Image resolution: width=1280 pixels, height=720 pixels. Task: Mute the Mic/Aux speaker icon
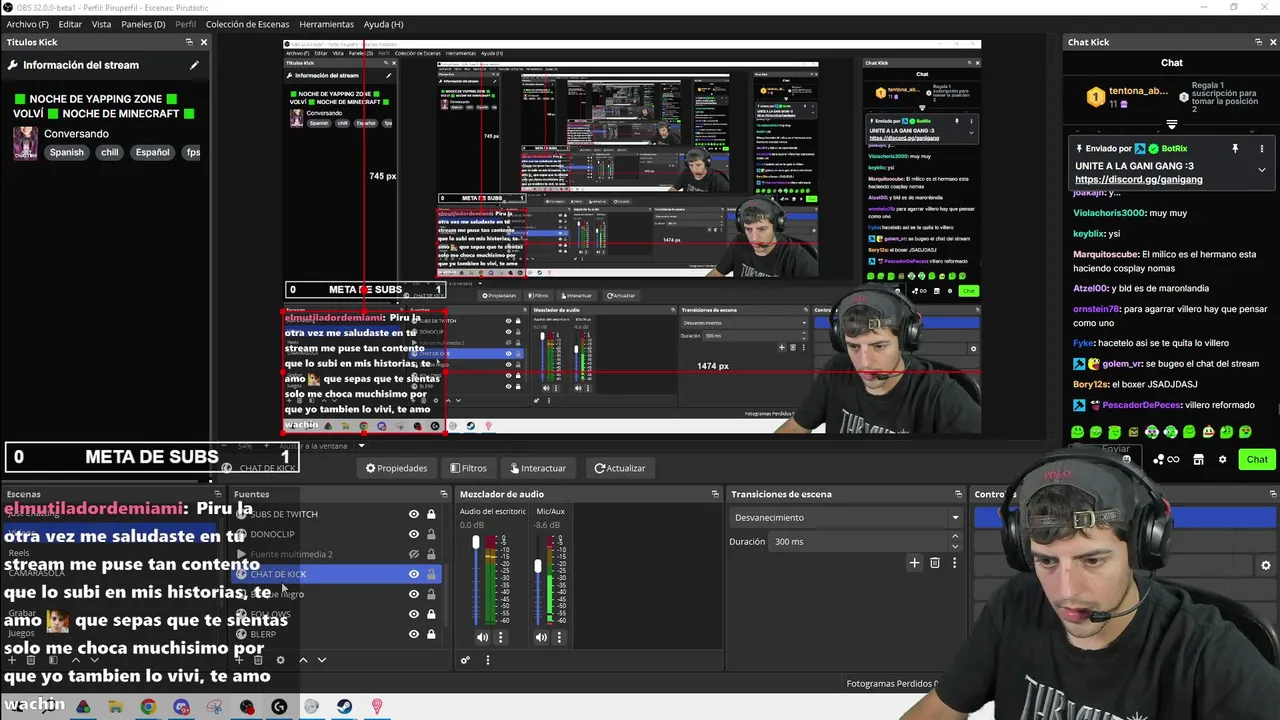tap(541, 637)
